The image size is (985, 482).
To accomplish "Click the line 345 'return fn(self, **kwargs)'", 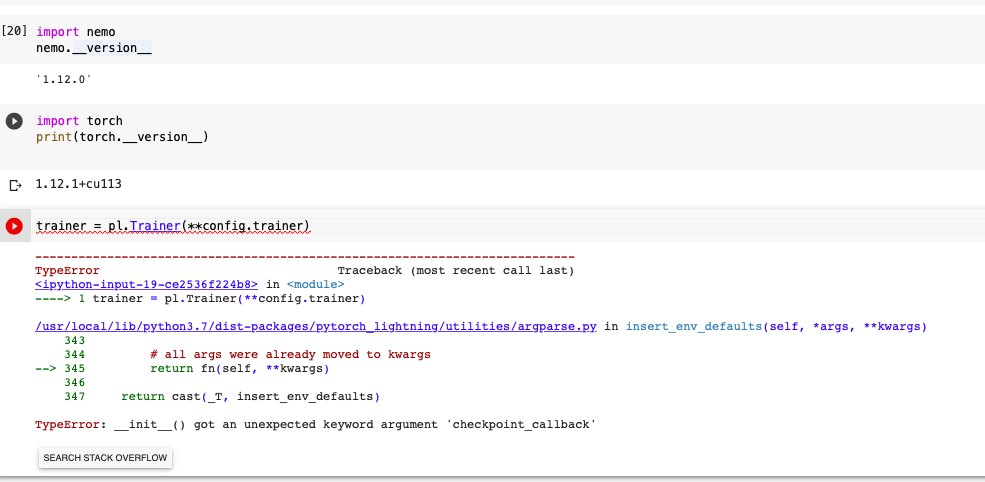I will 239,369.
